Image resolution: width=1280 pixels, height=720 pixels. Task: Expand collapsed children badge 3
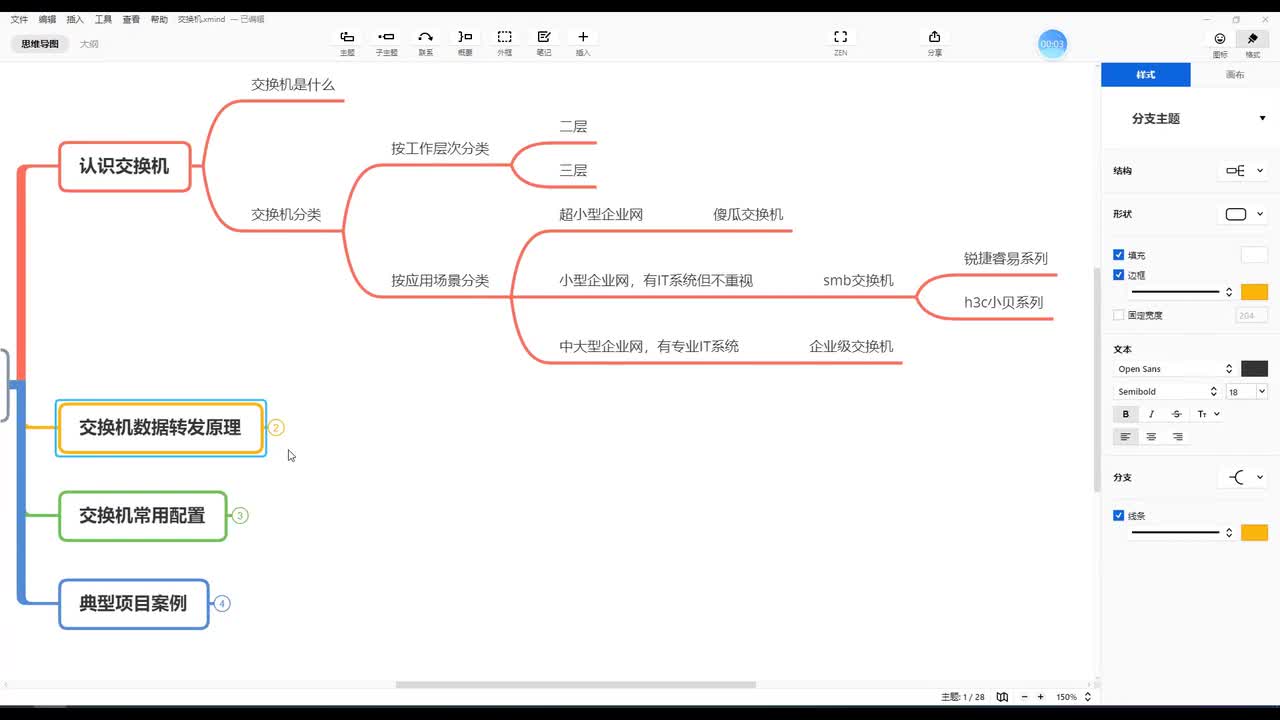(240, 516)
